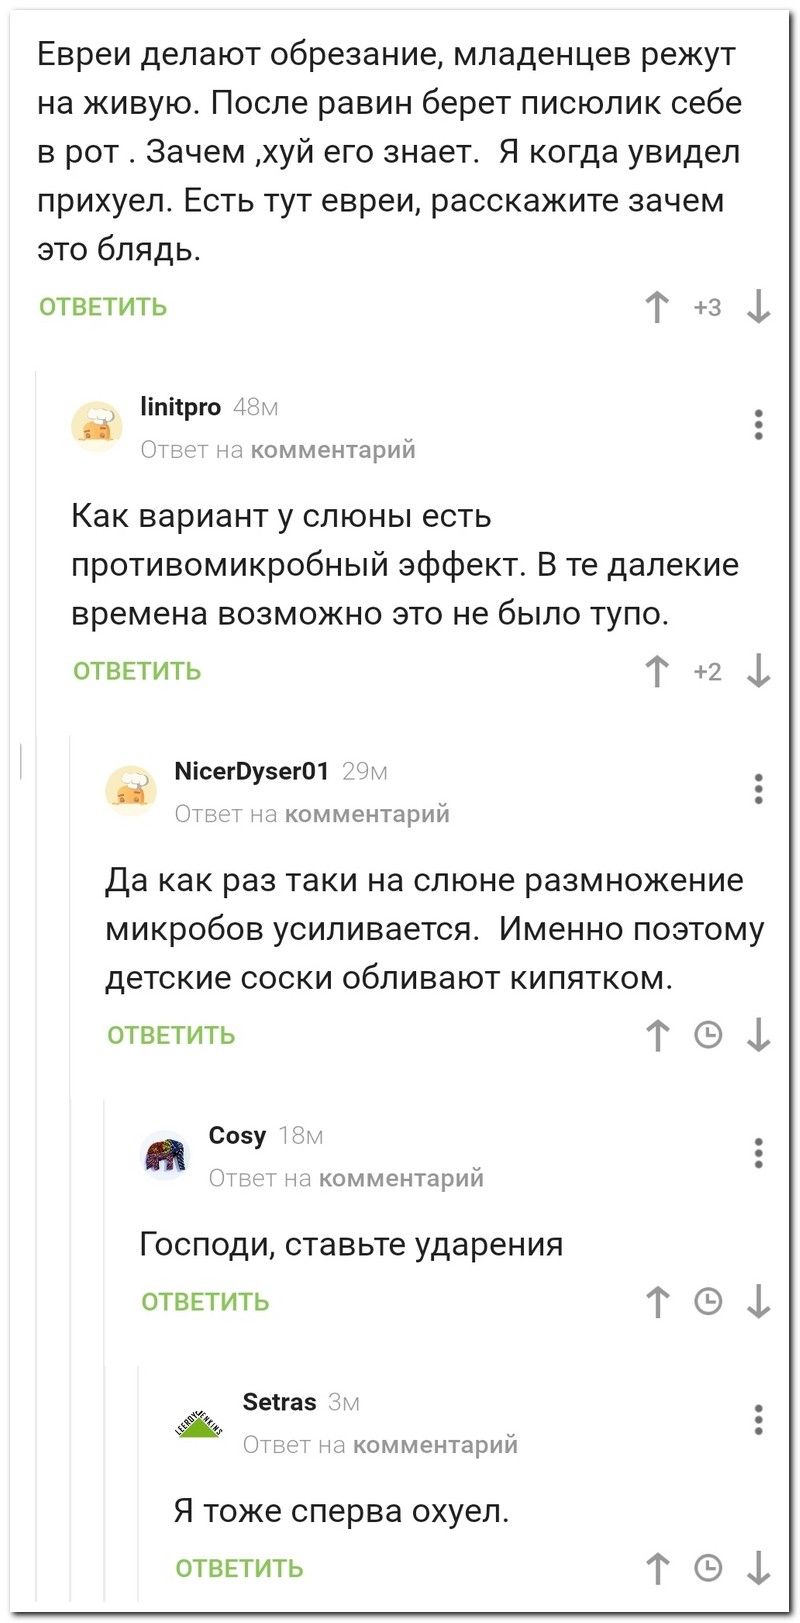Viewport: 800px width, 1623px height.
Task: Upvote linitpro's comment
Action: [x=657, y=671]
